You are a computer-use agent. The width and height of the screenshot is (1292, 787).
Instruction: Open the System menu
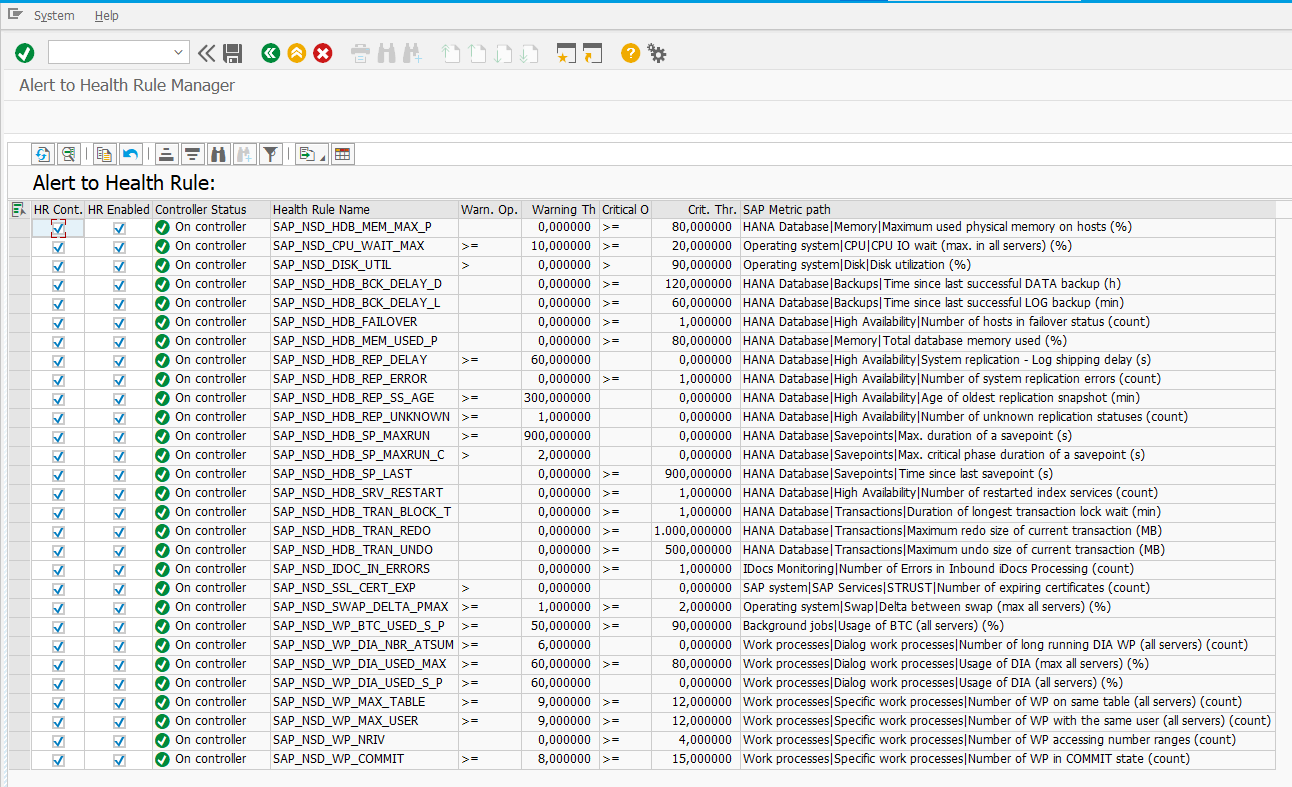point(54,16)
